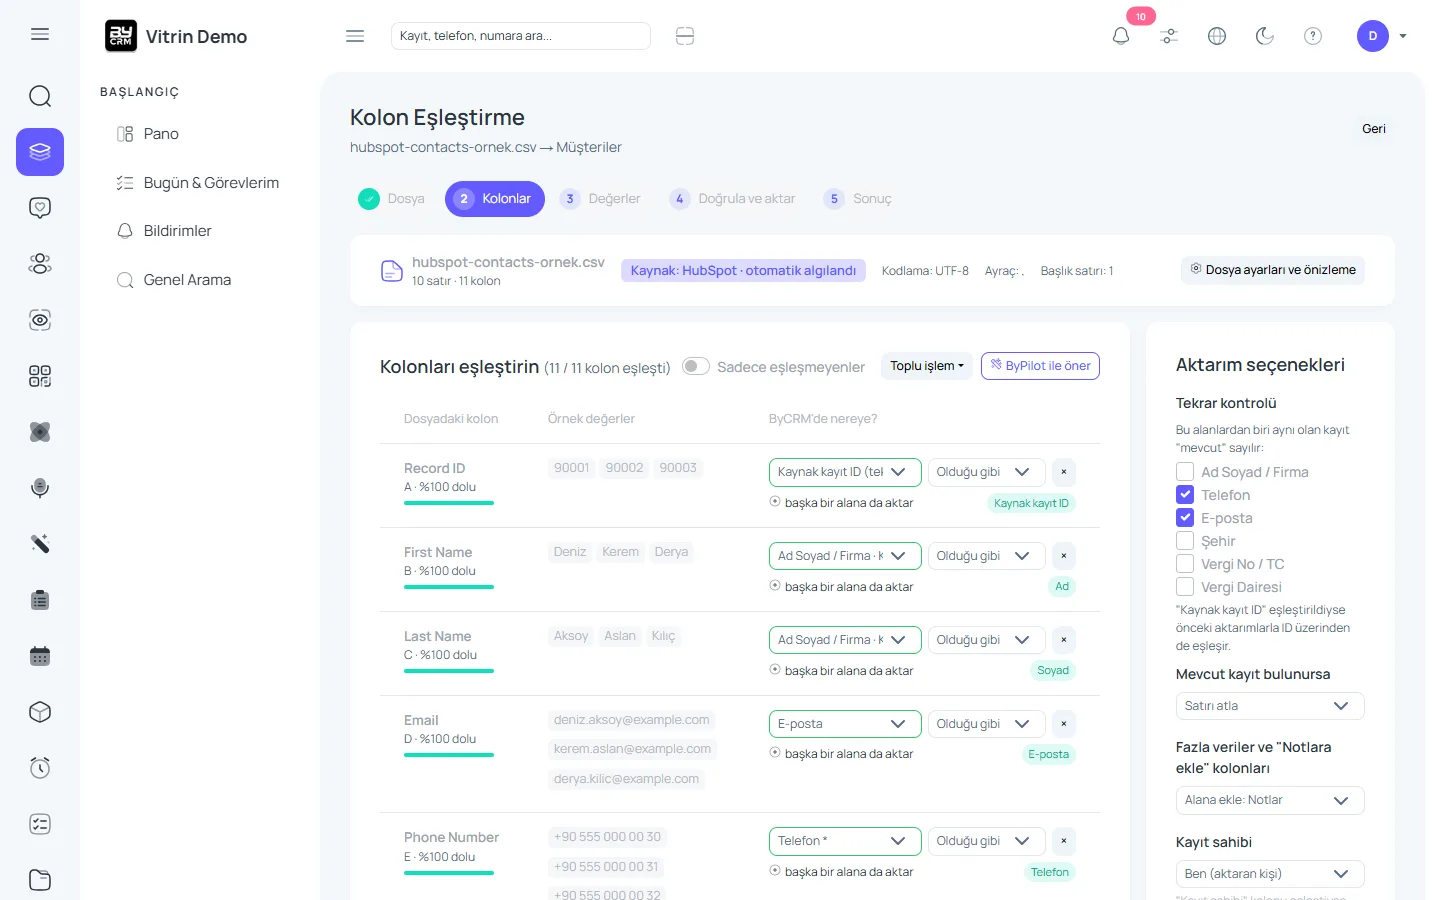Open Dosya ayarları ve önizleme
The height and width of the screenshot is (900, 1440).
[1272, 270]
